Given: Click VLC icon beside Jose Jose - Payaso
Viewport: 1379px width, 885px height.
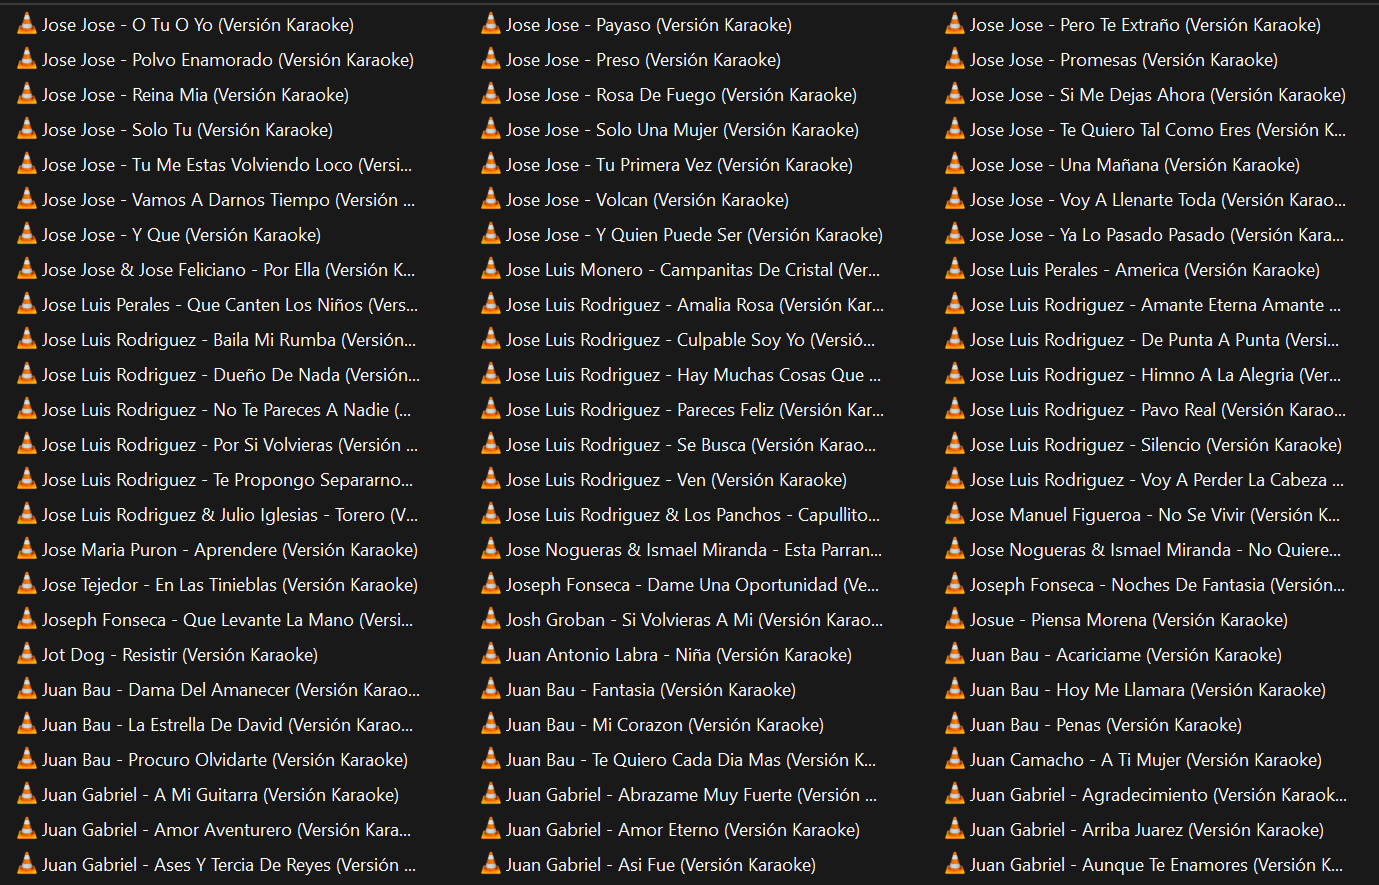Looking at the screenshot, I should 490,24.
